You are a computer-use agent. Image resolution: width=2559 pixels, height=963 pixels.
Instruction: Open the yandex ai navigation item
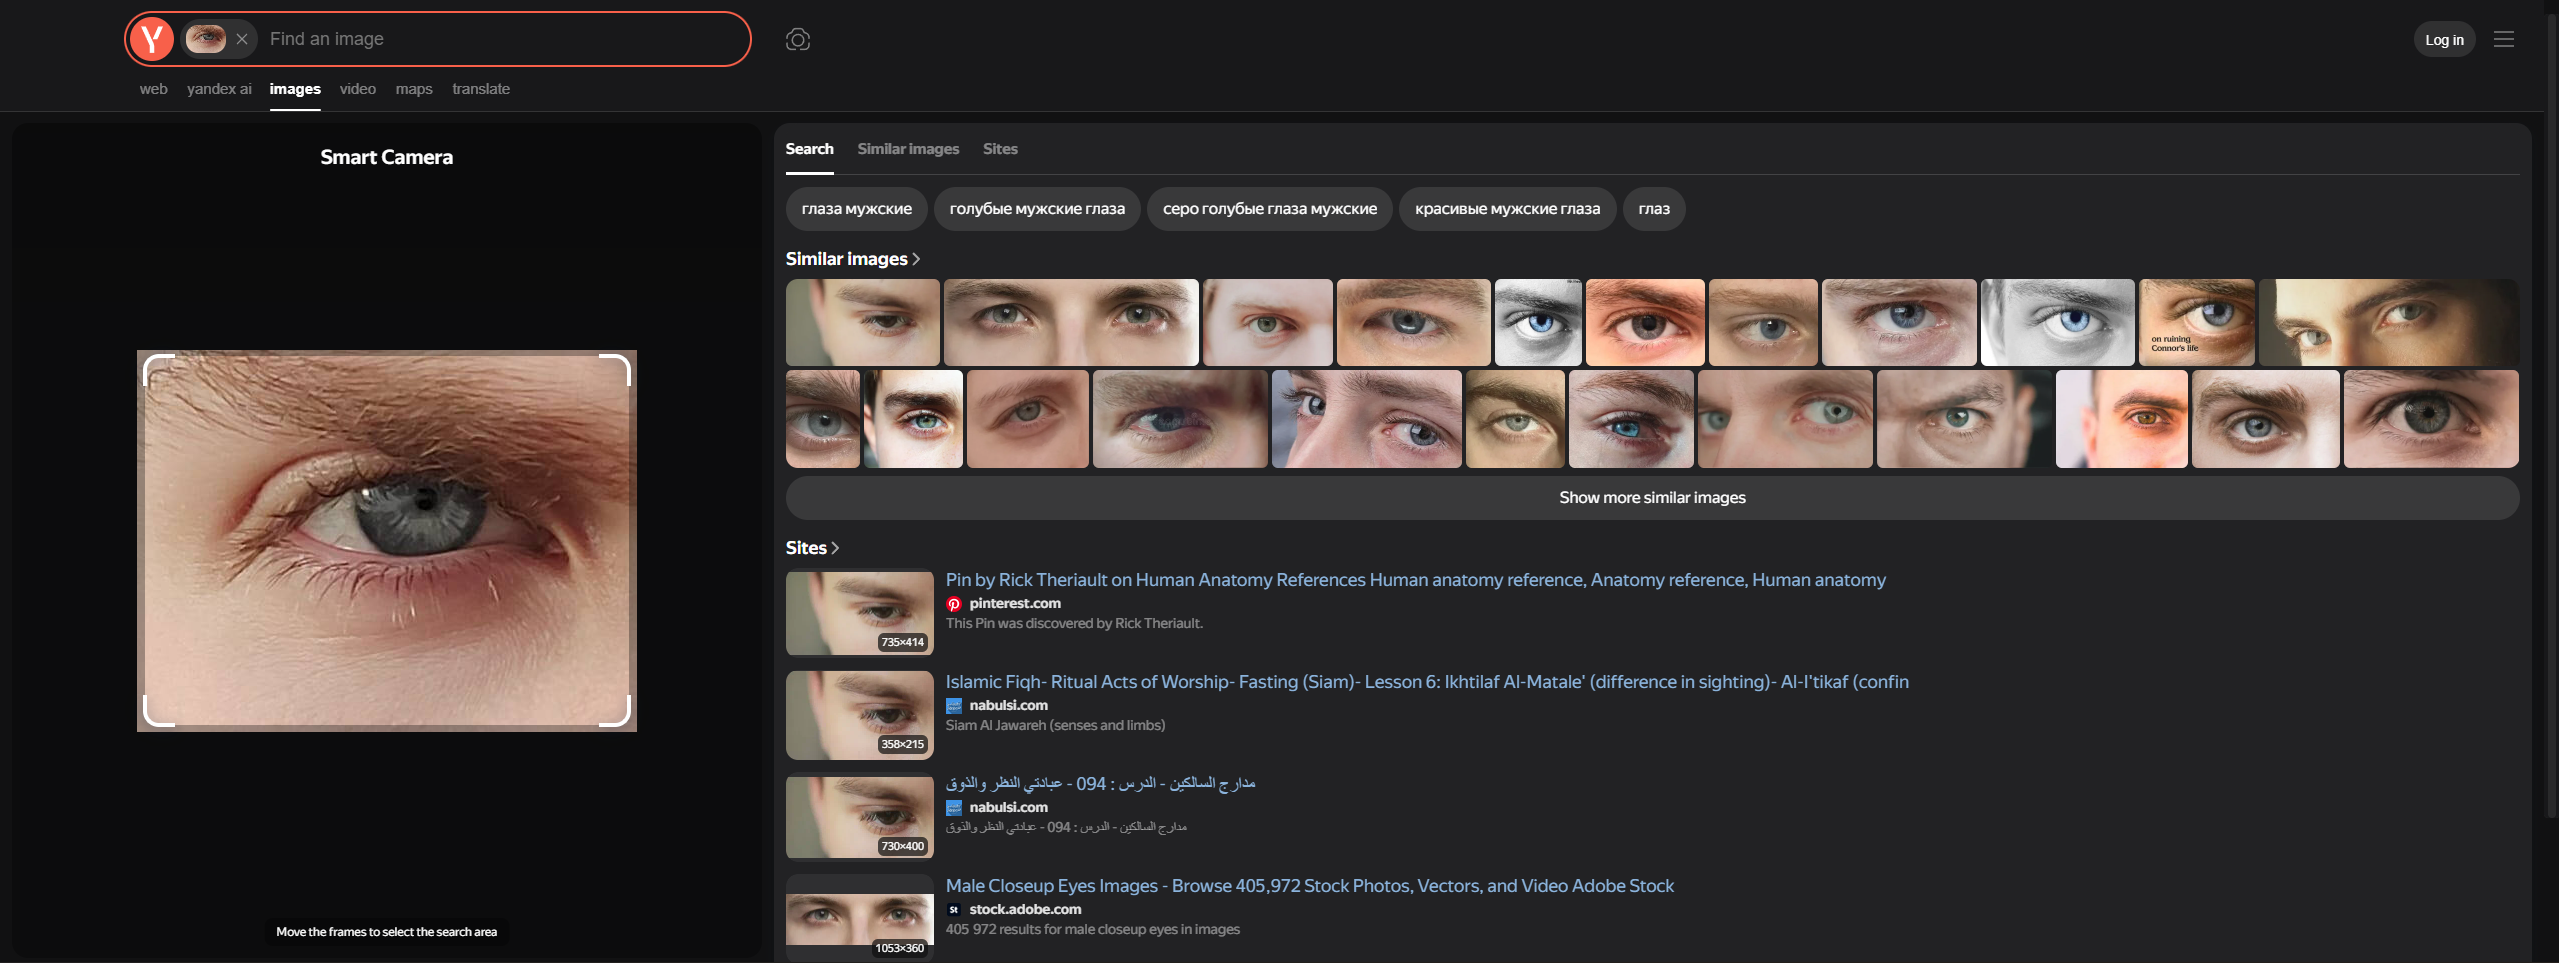[x=219, y=89]
